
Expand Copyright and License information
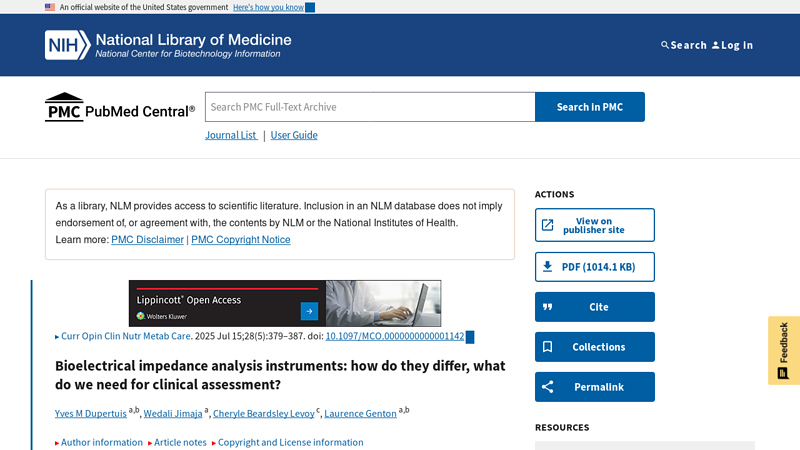coord(288,442)
